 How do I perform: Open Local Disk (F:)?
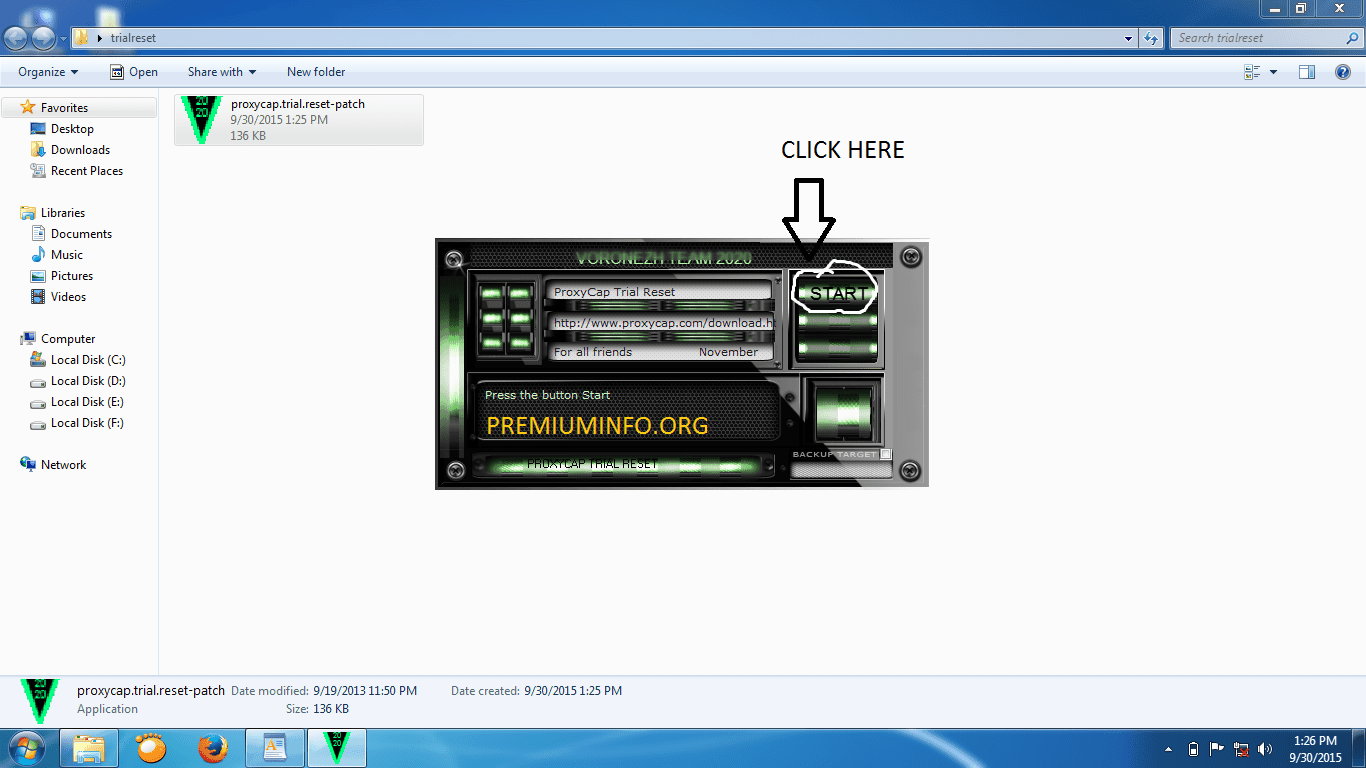[x=88, y=423]
